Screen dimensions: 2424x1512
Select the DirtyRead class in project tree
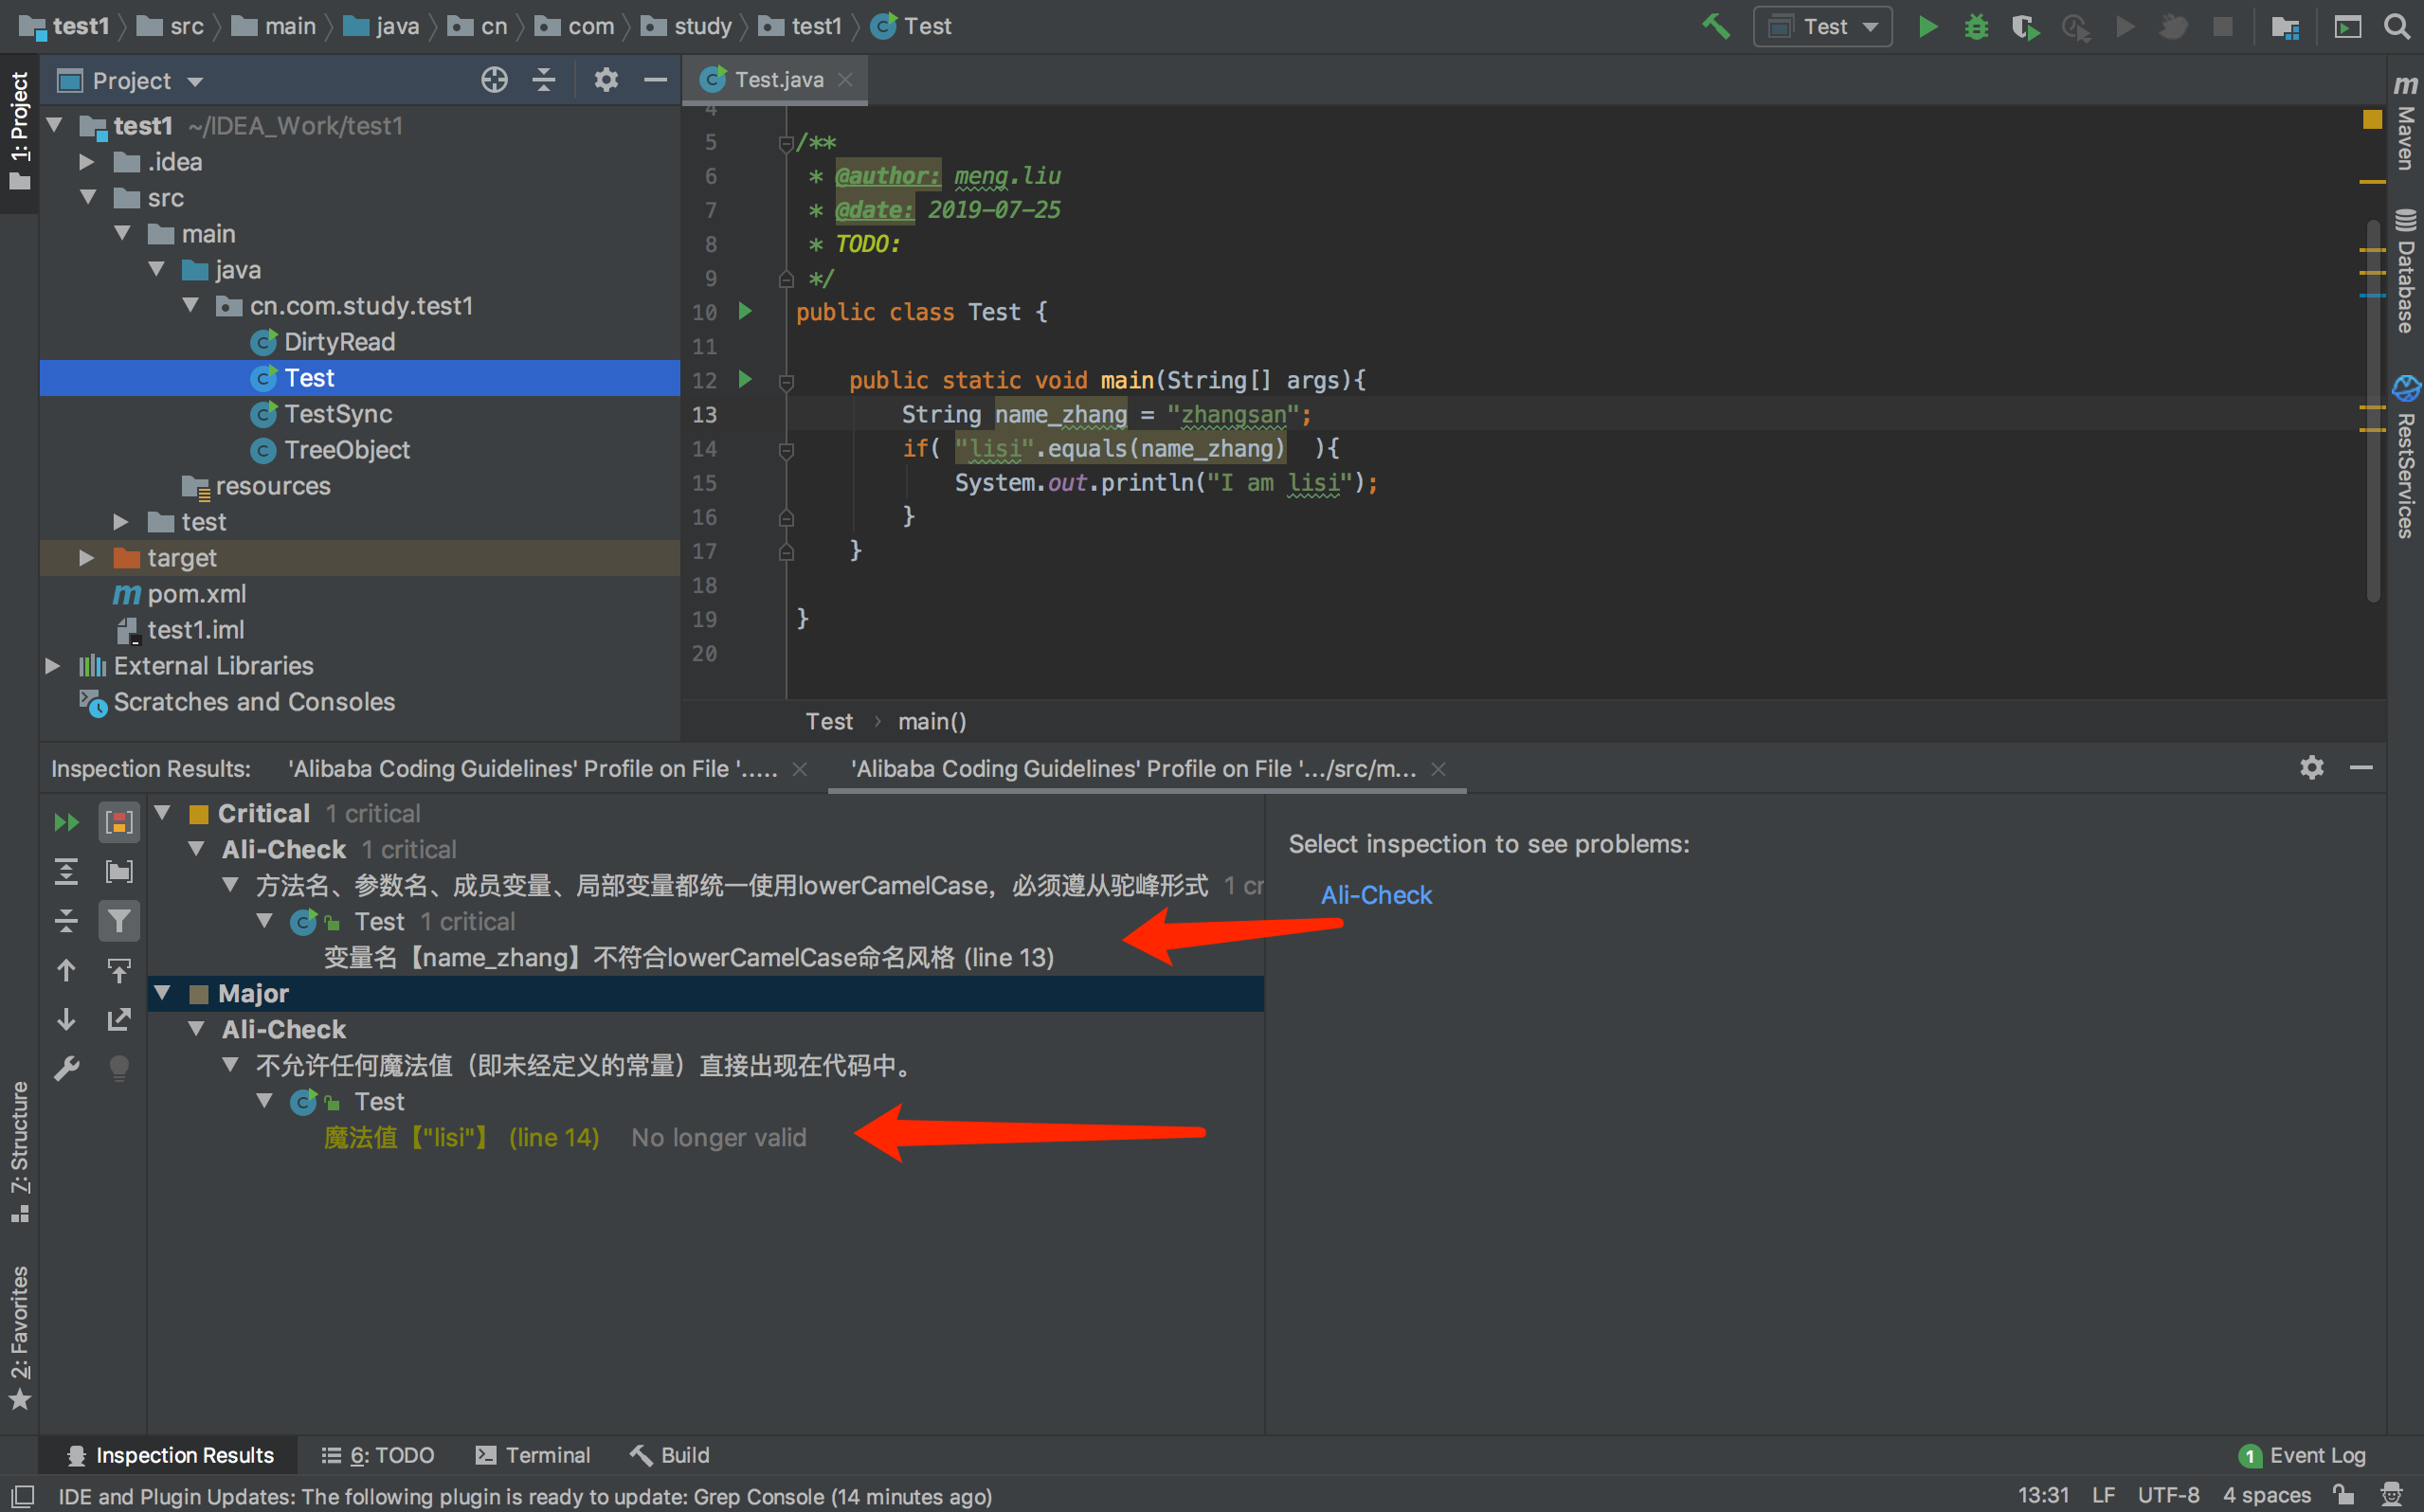coord(339,342)
